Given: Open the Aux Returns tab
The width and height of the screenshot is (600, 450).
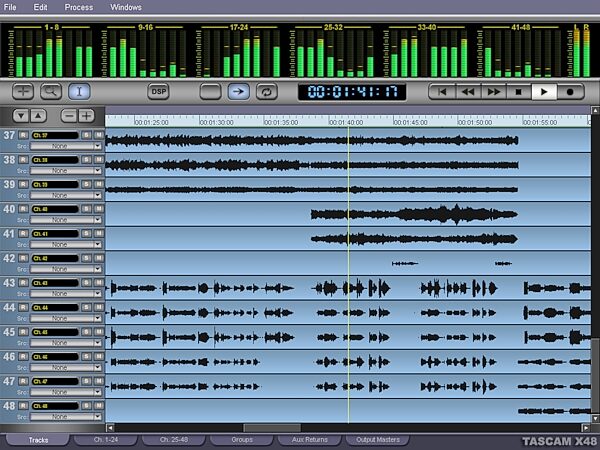Looking at the screenshot, I should 310,440.
